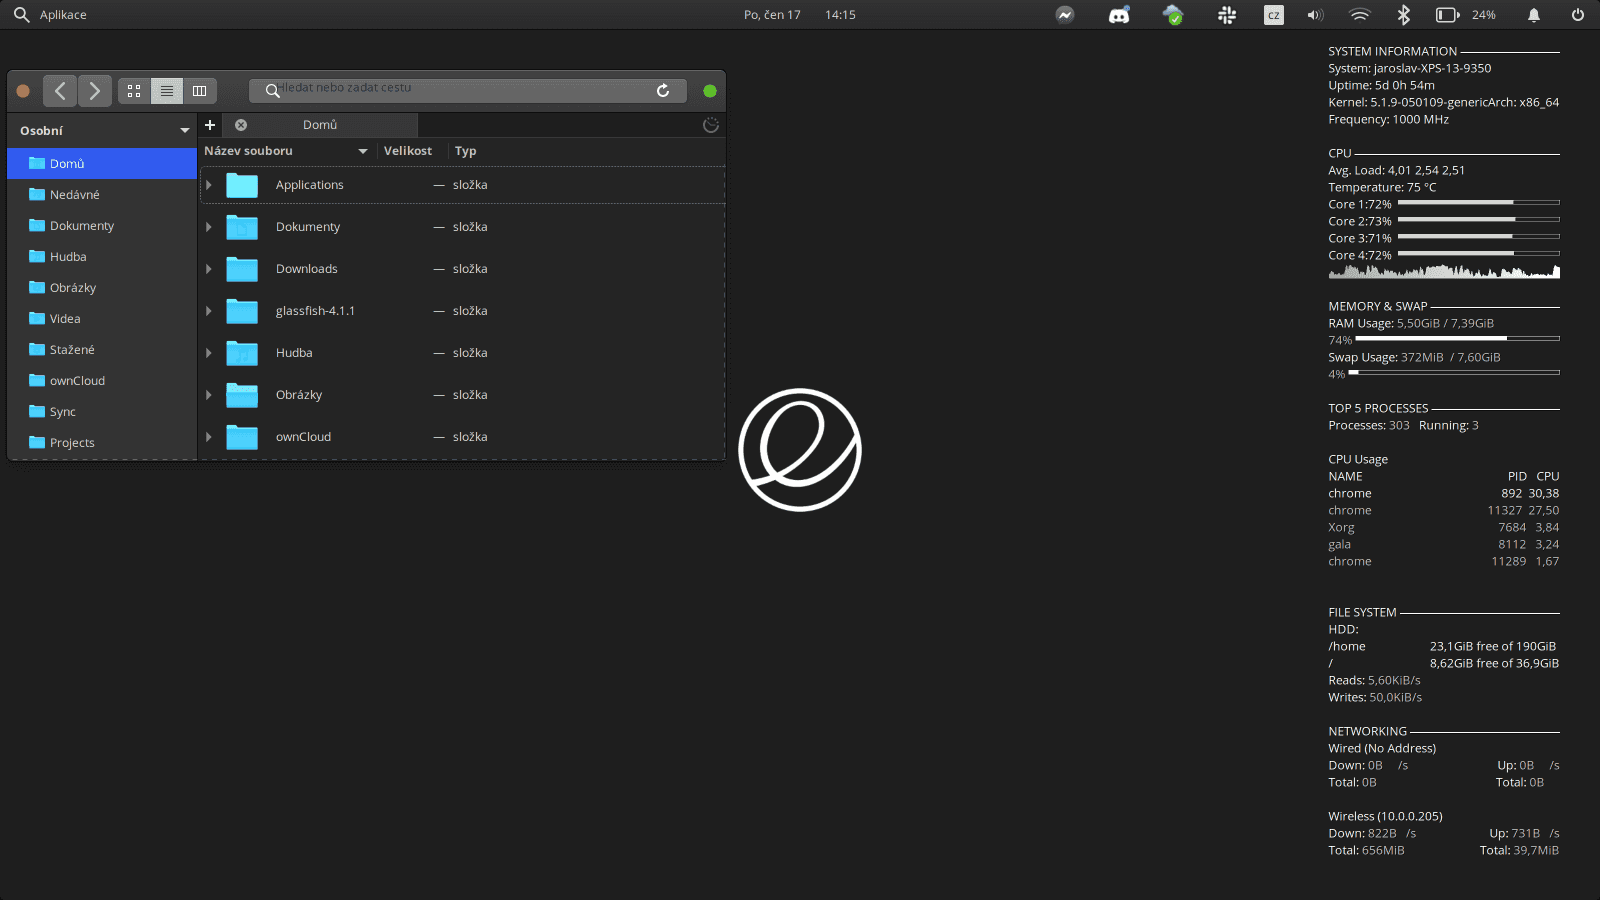
Task: Open Projects in the sidebar
Action: 102,443
